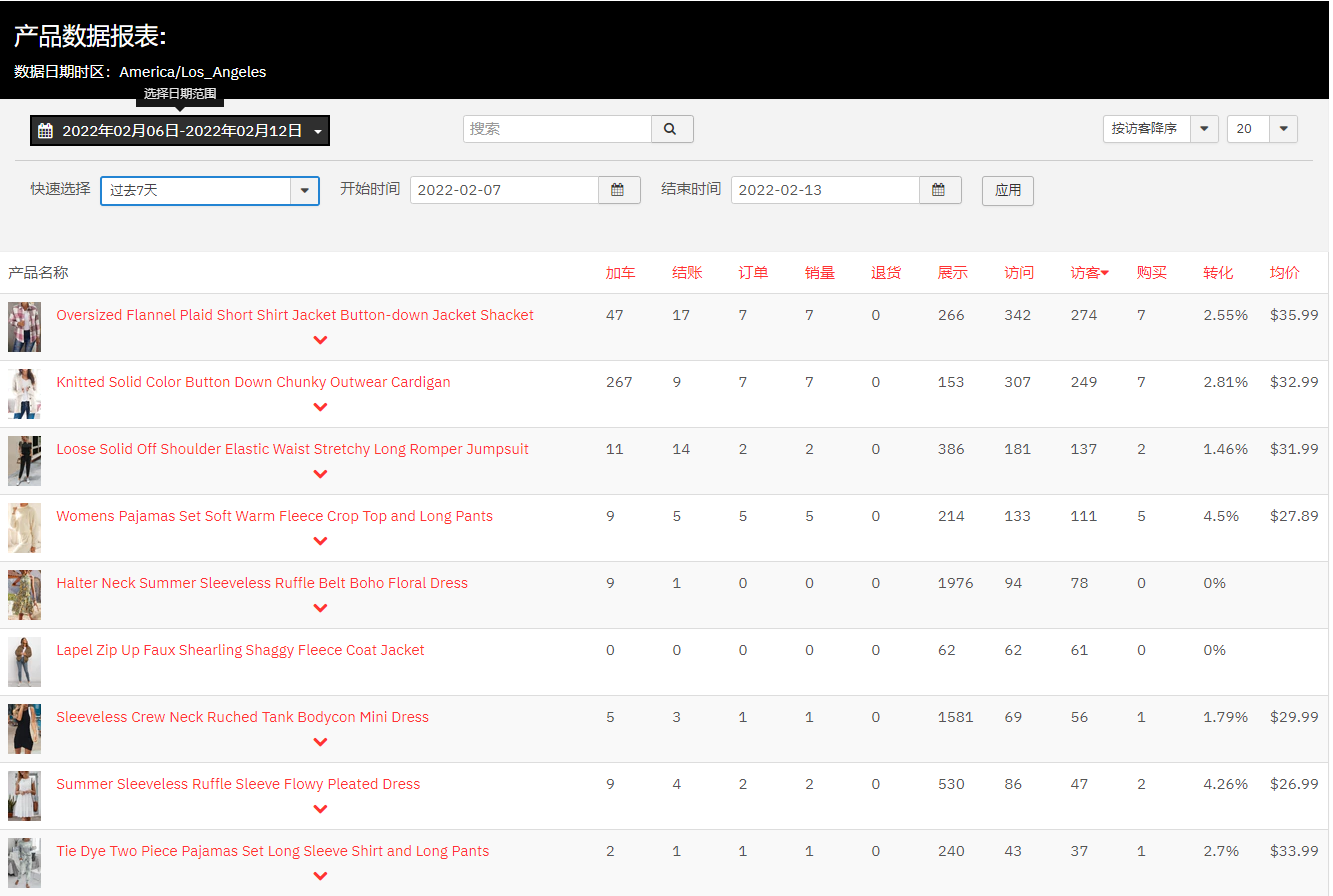Expand Ruched Tank Bodycon Mini Dress chevron
This screenshot has height=896, width=1333.
pyautogui.click(x=320, y=742)
